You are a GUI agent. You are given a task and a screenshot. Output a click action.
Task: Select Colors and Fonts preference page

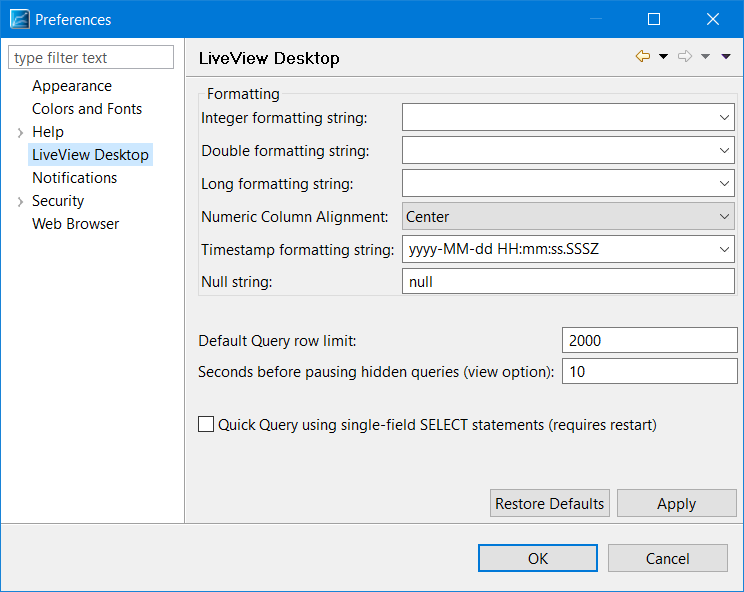pos(87,109)
